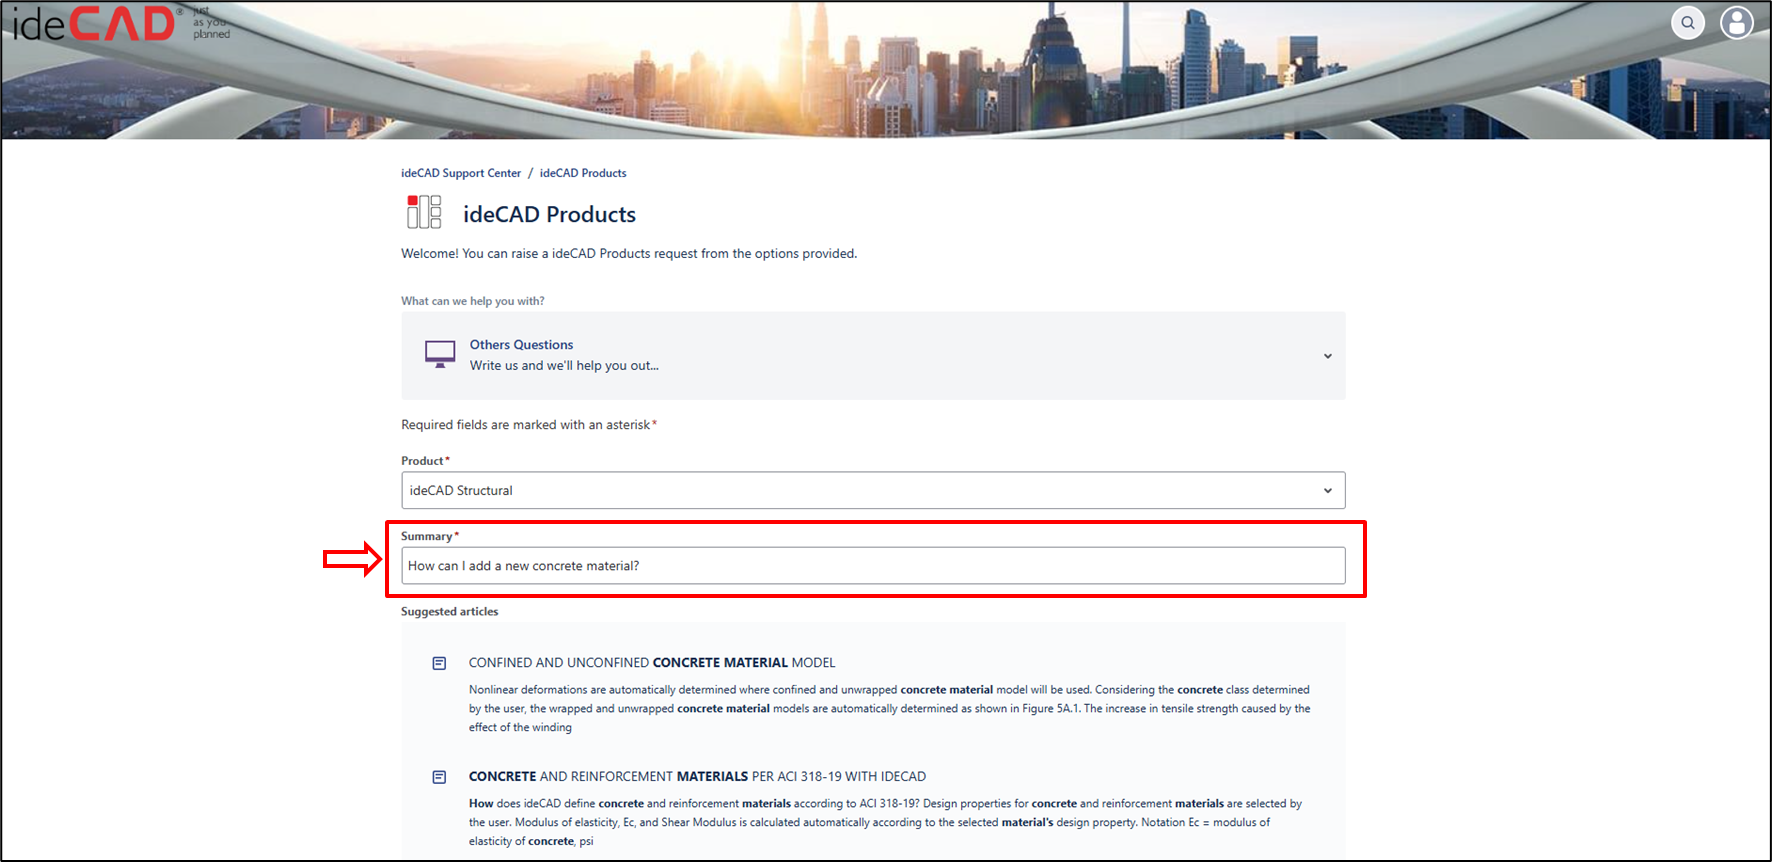Open the Product dropdown showing ideCAD Structural
The height and width of the screenshot is (862, 1772).
pyautogui.click(x=873, y=490)
